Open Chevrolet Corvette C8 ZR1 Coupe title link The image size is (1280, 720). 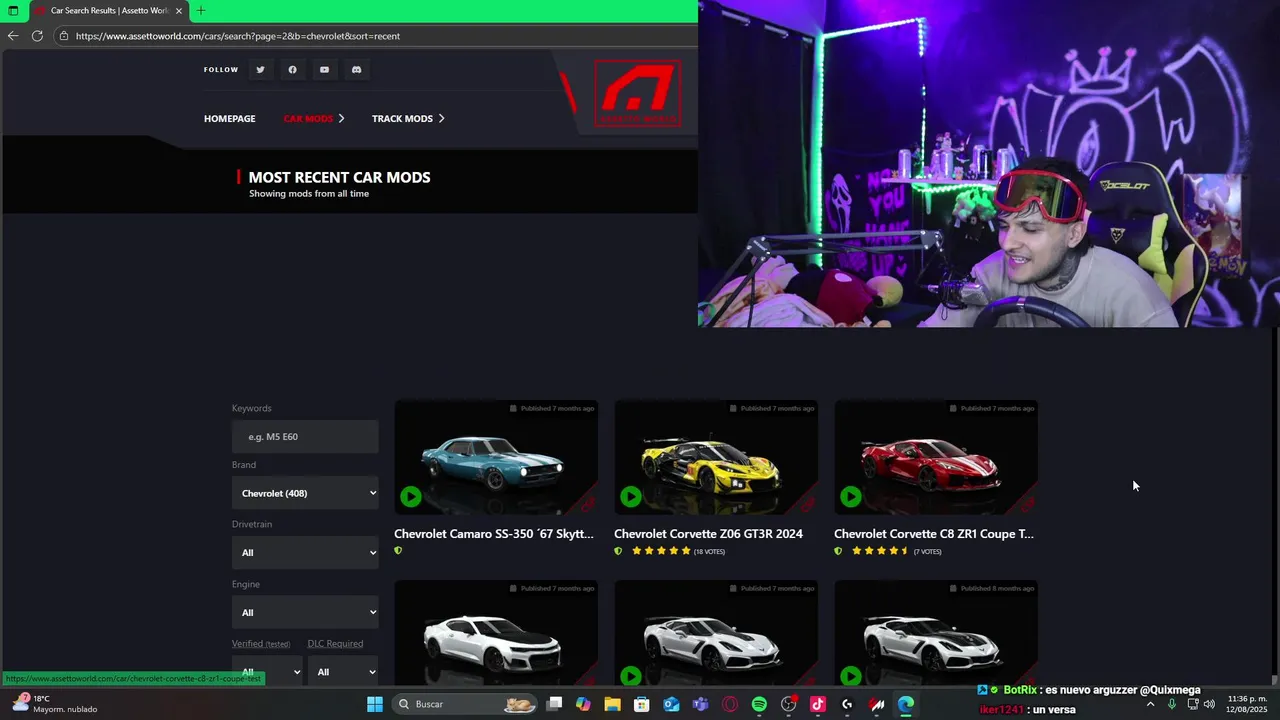tap(934, 534)
